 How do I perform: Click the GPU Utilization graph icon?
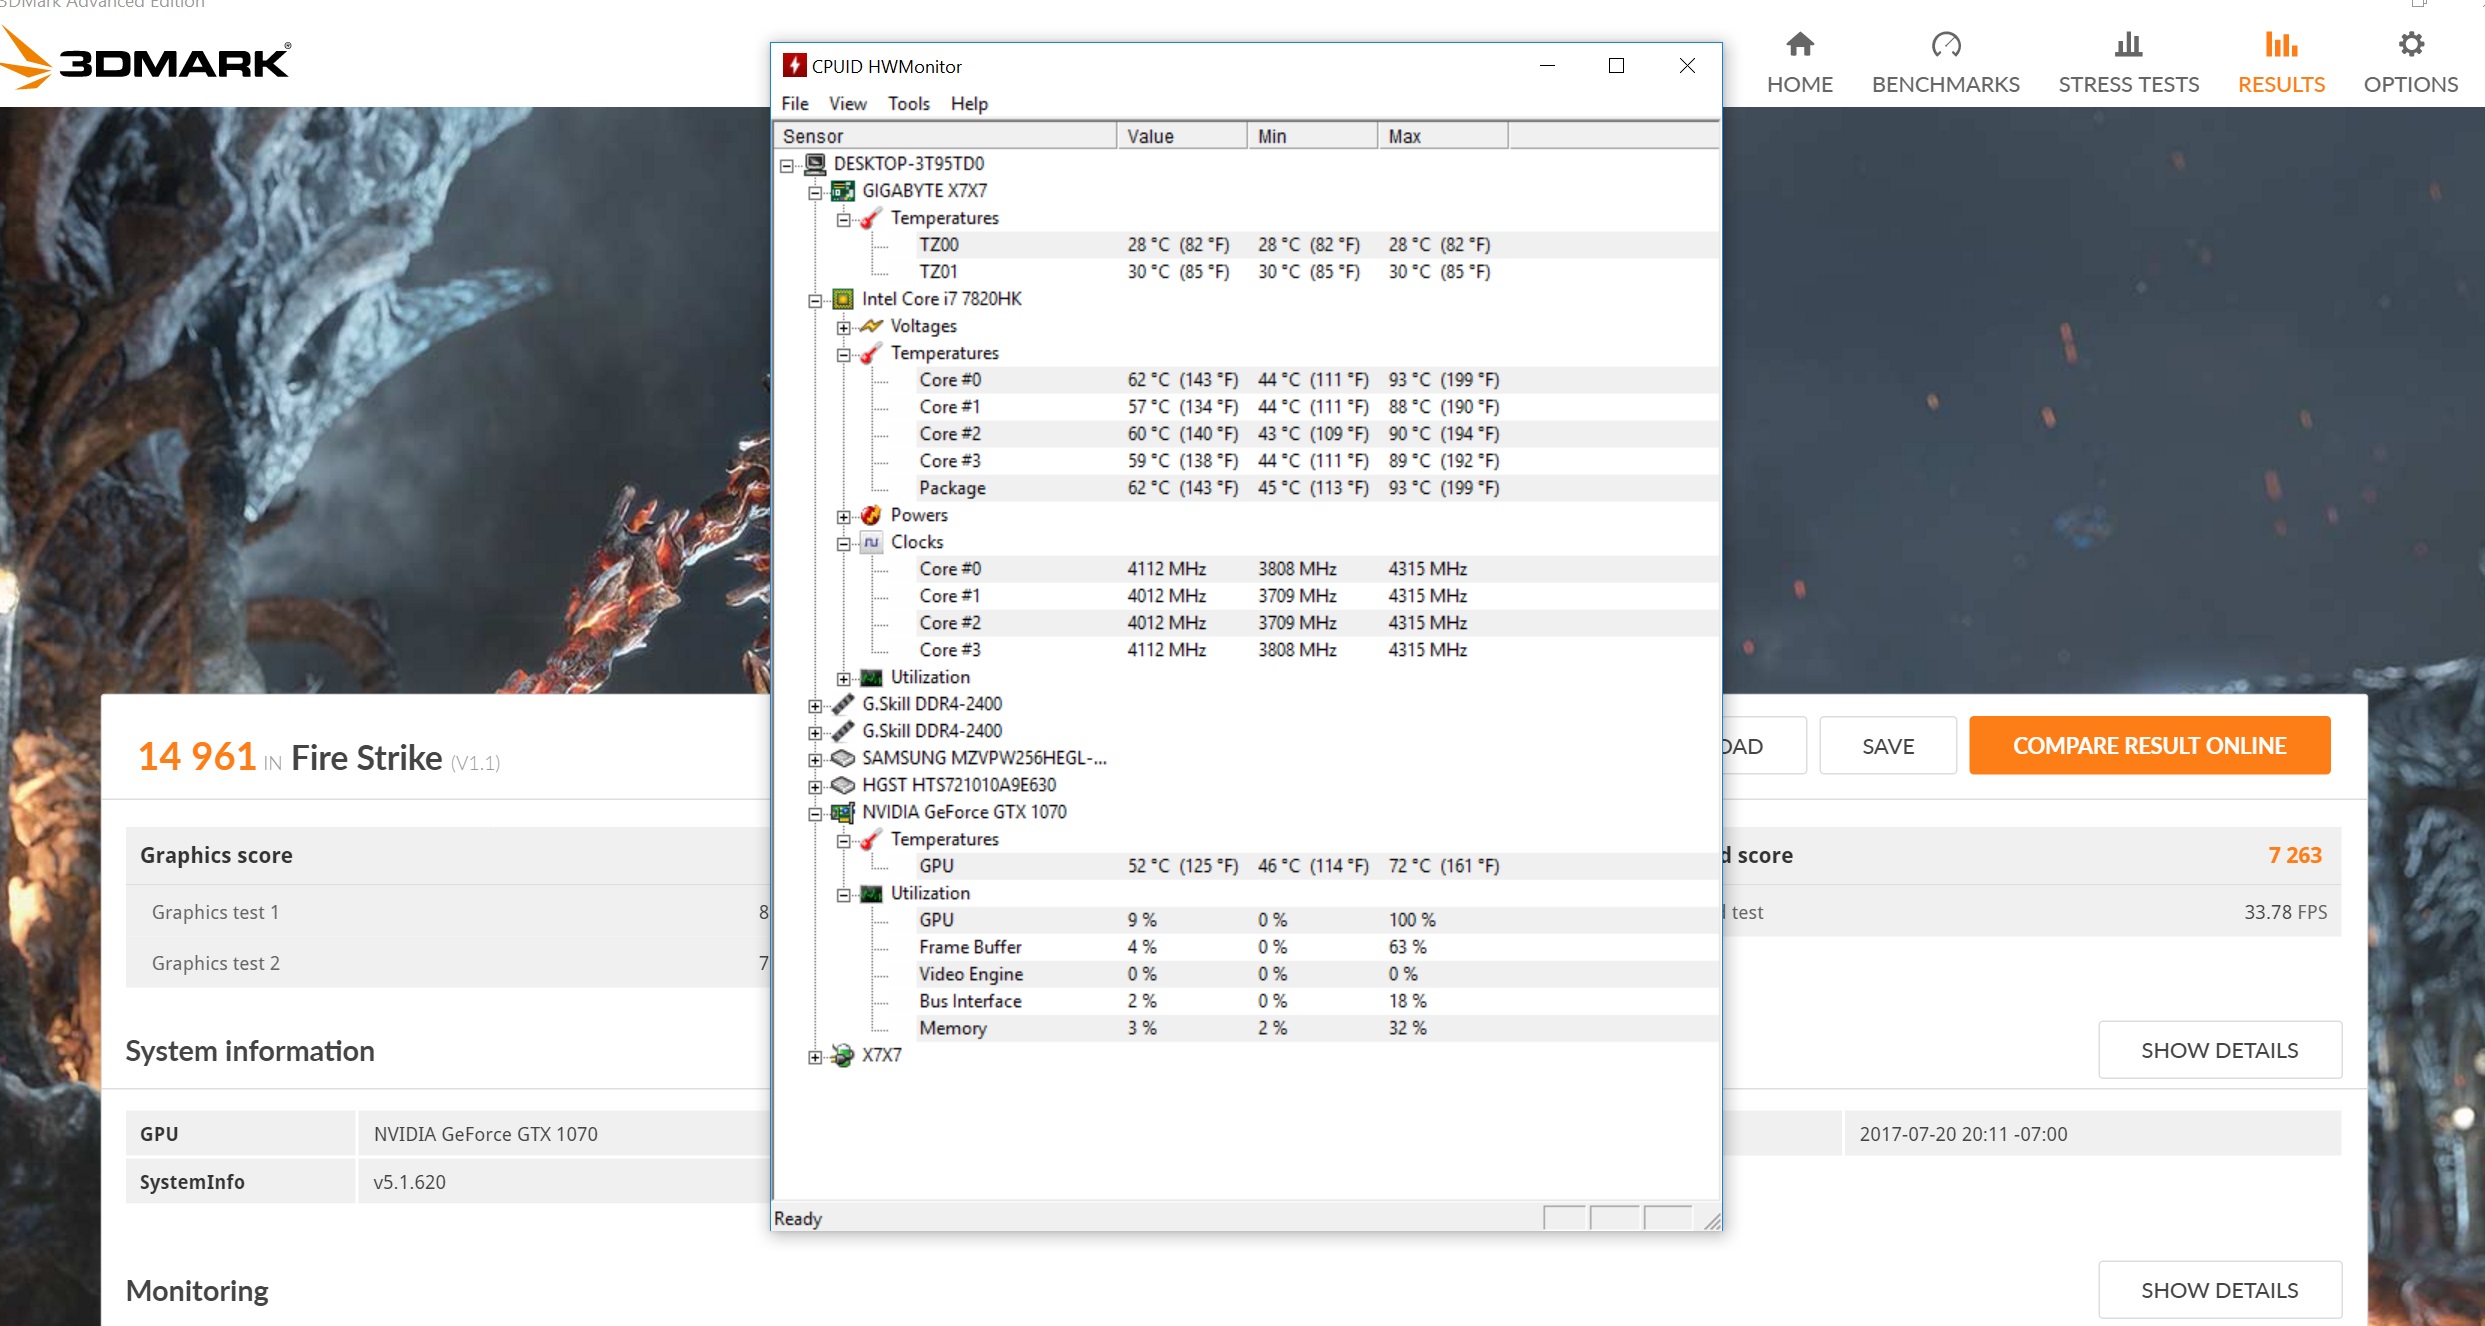(871, 893)
